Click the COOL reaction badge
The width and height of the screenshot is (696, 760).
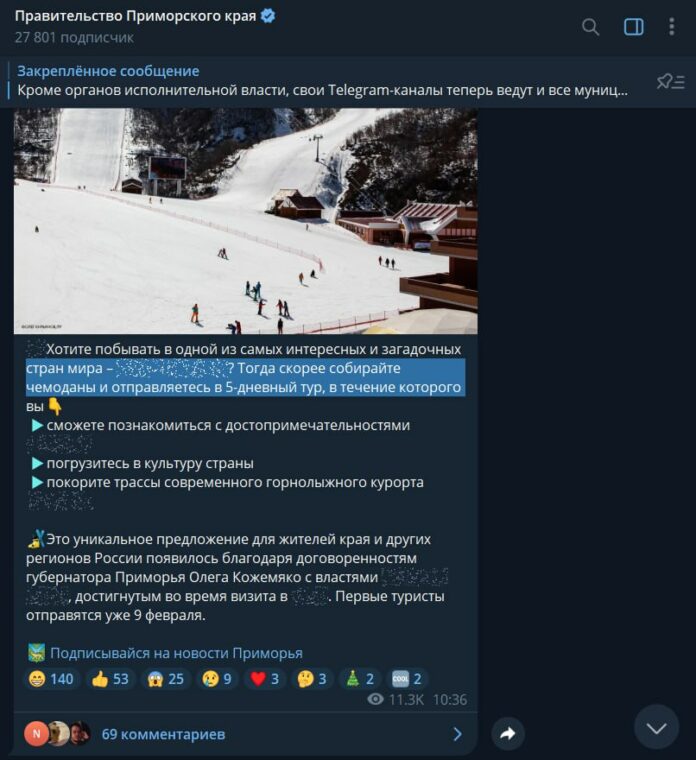point(406,679)
